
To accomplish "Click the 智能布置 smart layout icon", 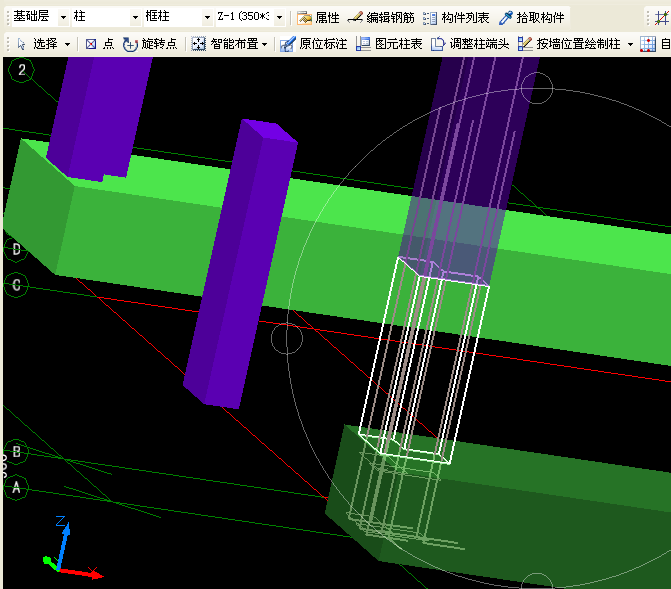I will coord(198,44).
